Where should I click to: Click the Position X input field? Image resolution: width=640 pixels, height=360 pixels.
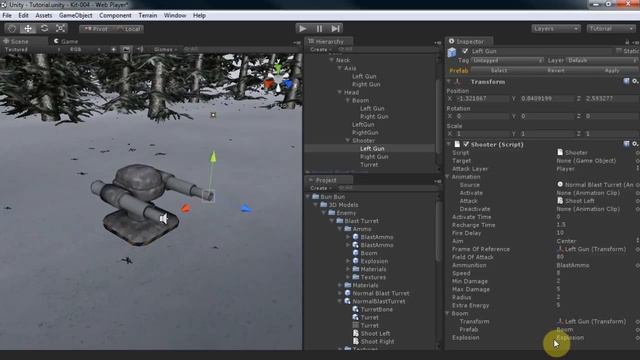coord(482,99)
